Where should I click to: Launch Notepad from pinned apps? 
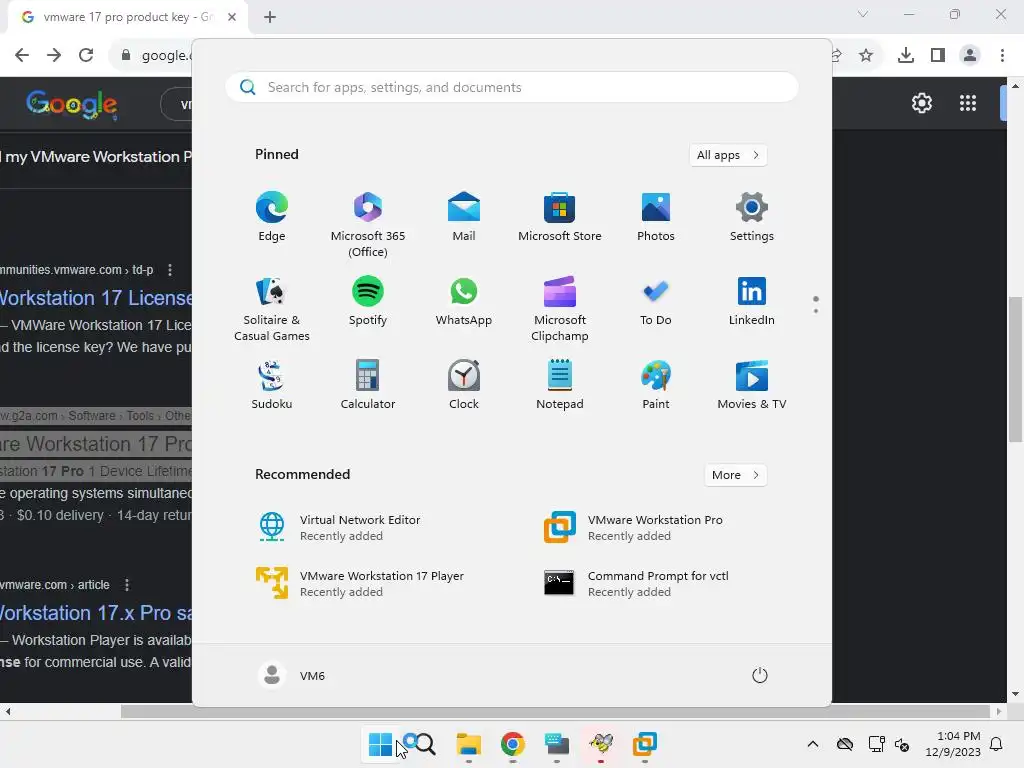coord(560,385)
